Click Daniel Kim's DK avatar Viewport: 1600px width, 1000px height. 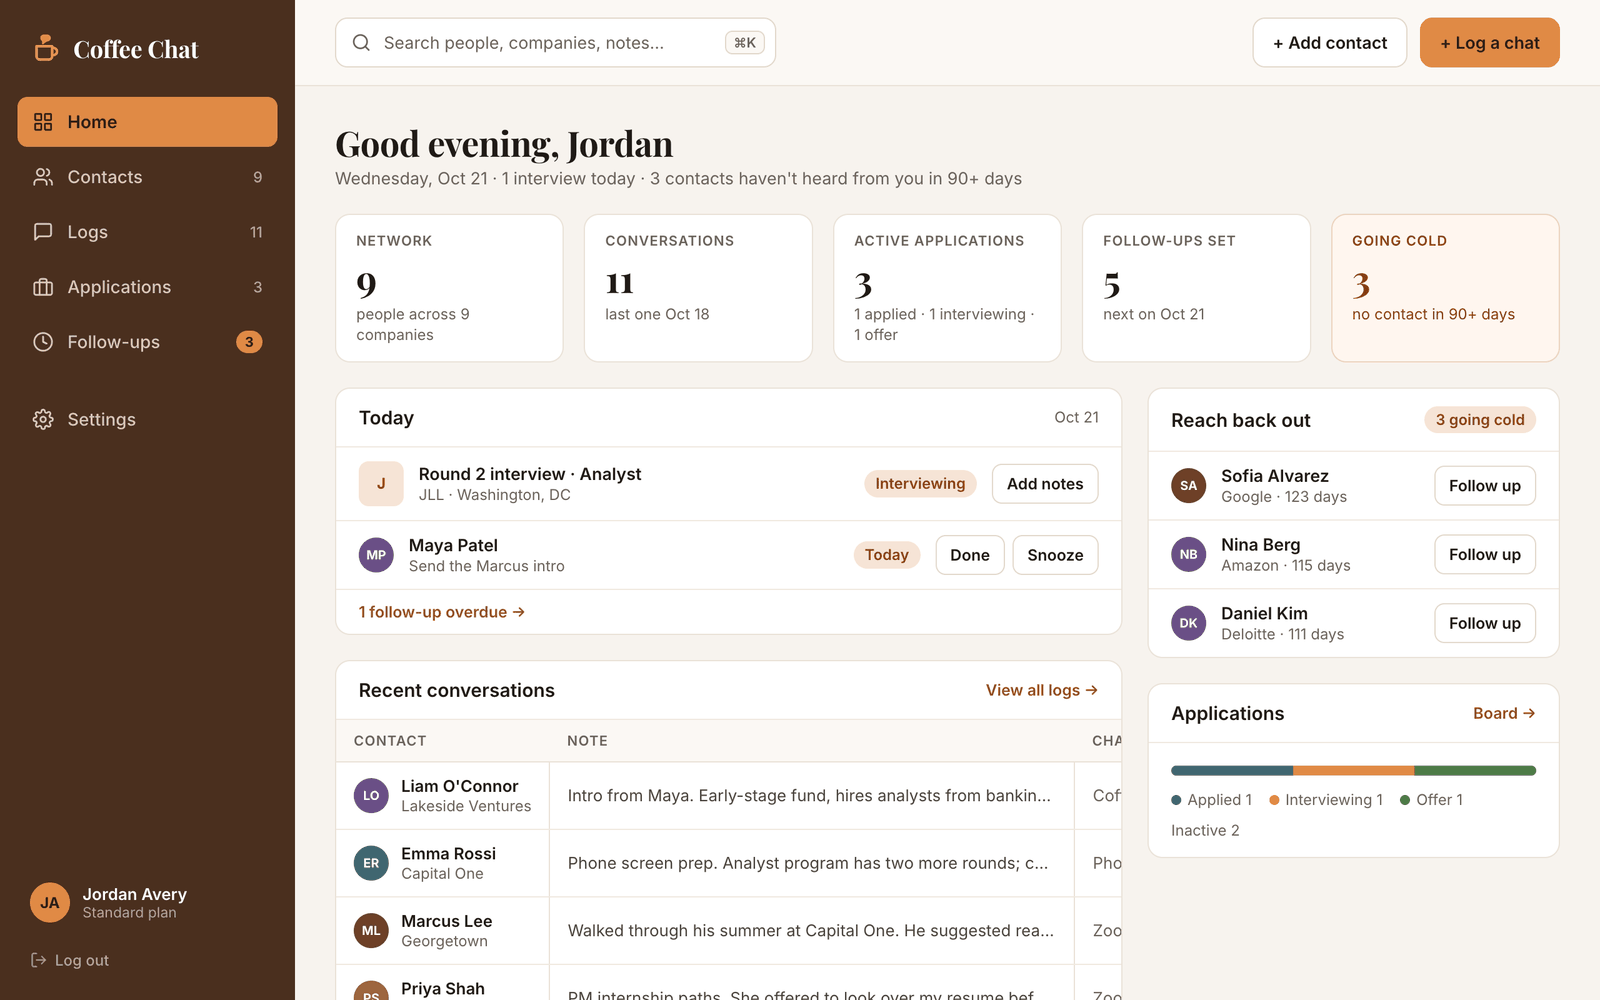[1188, 623]
